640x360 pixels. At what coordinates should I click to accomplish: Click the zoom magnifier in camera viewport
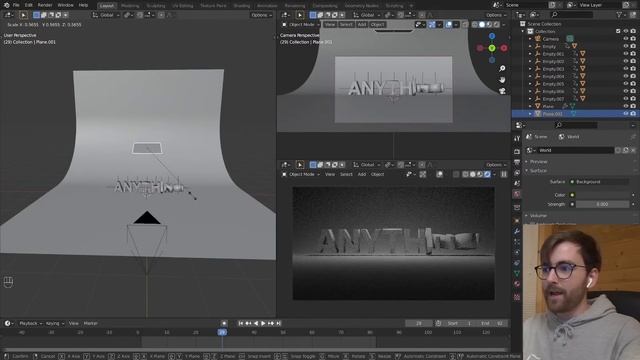pos(502,69)
